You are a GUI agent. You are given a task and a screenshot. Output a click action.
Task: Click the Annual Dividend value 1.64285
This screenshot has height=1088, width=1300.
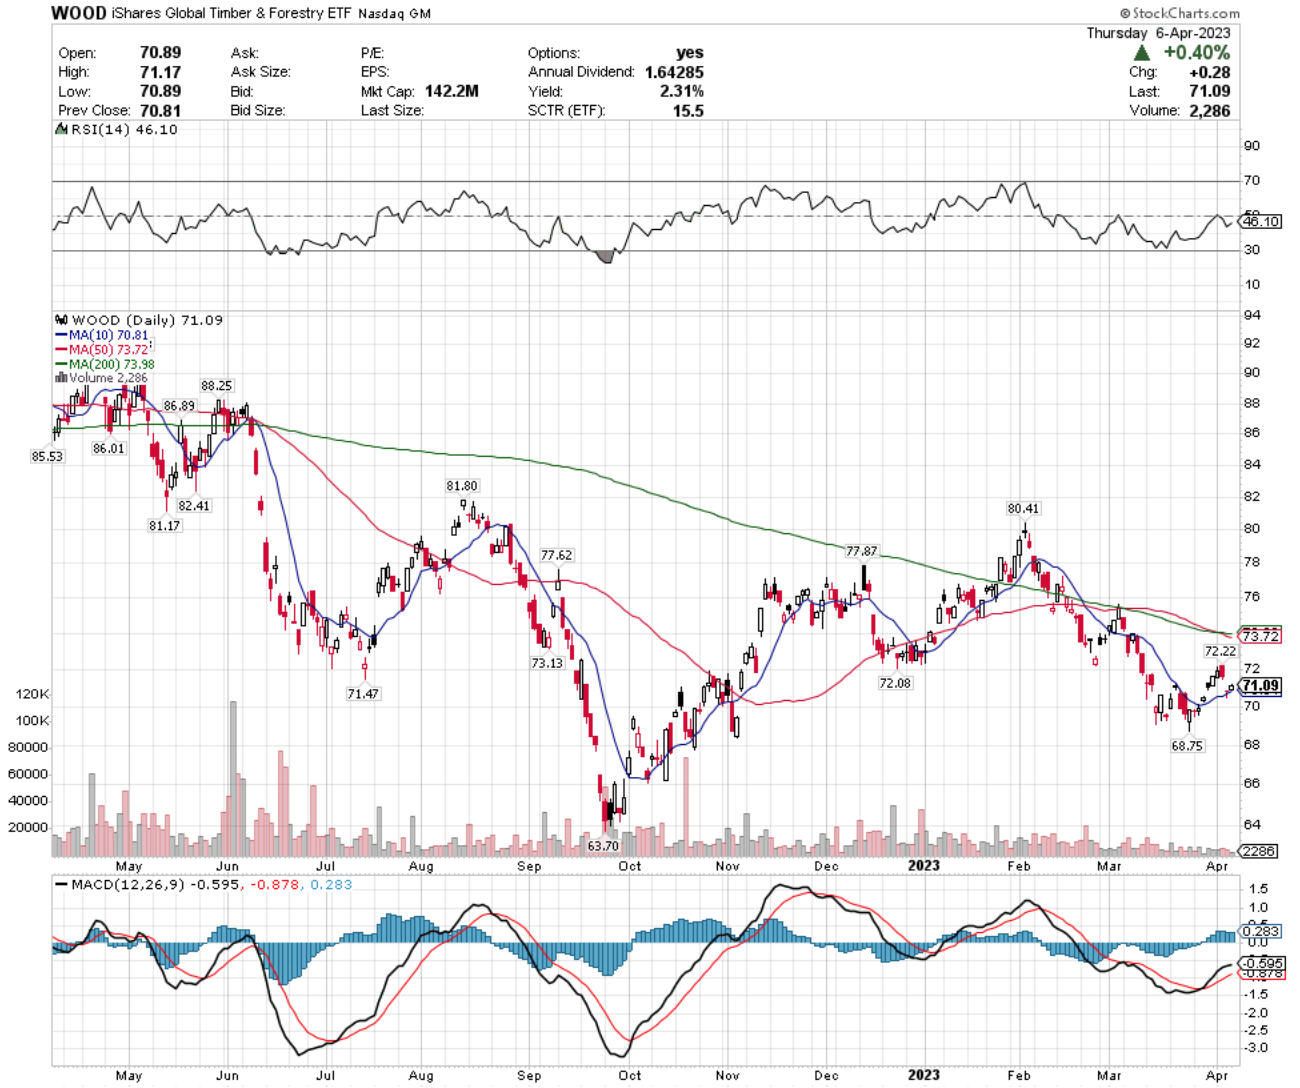click(x=674, y=72)
